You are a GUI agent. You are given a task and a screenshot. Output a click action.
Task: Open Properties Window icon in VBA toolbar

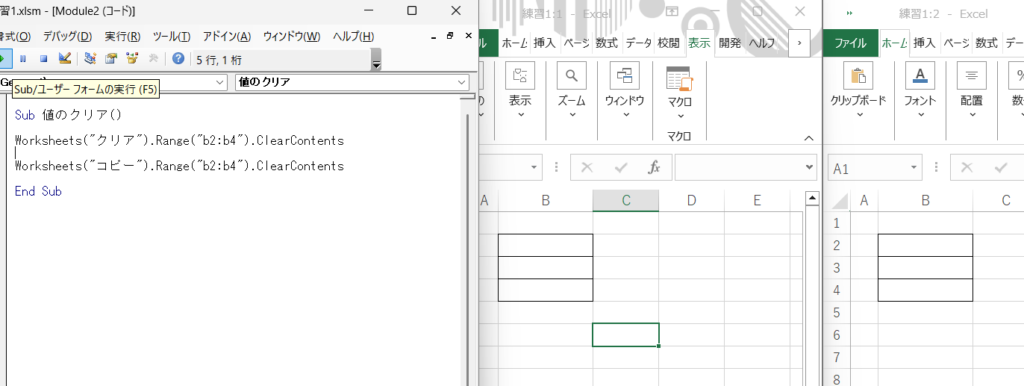pos(111,59)
